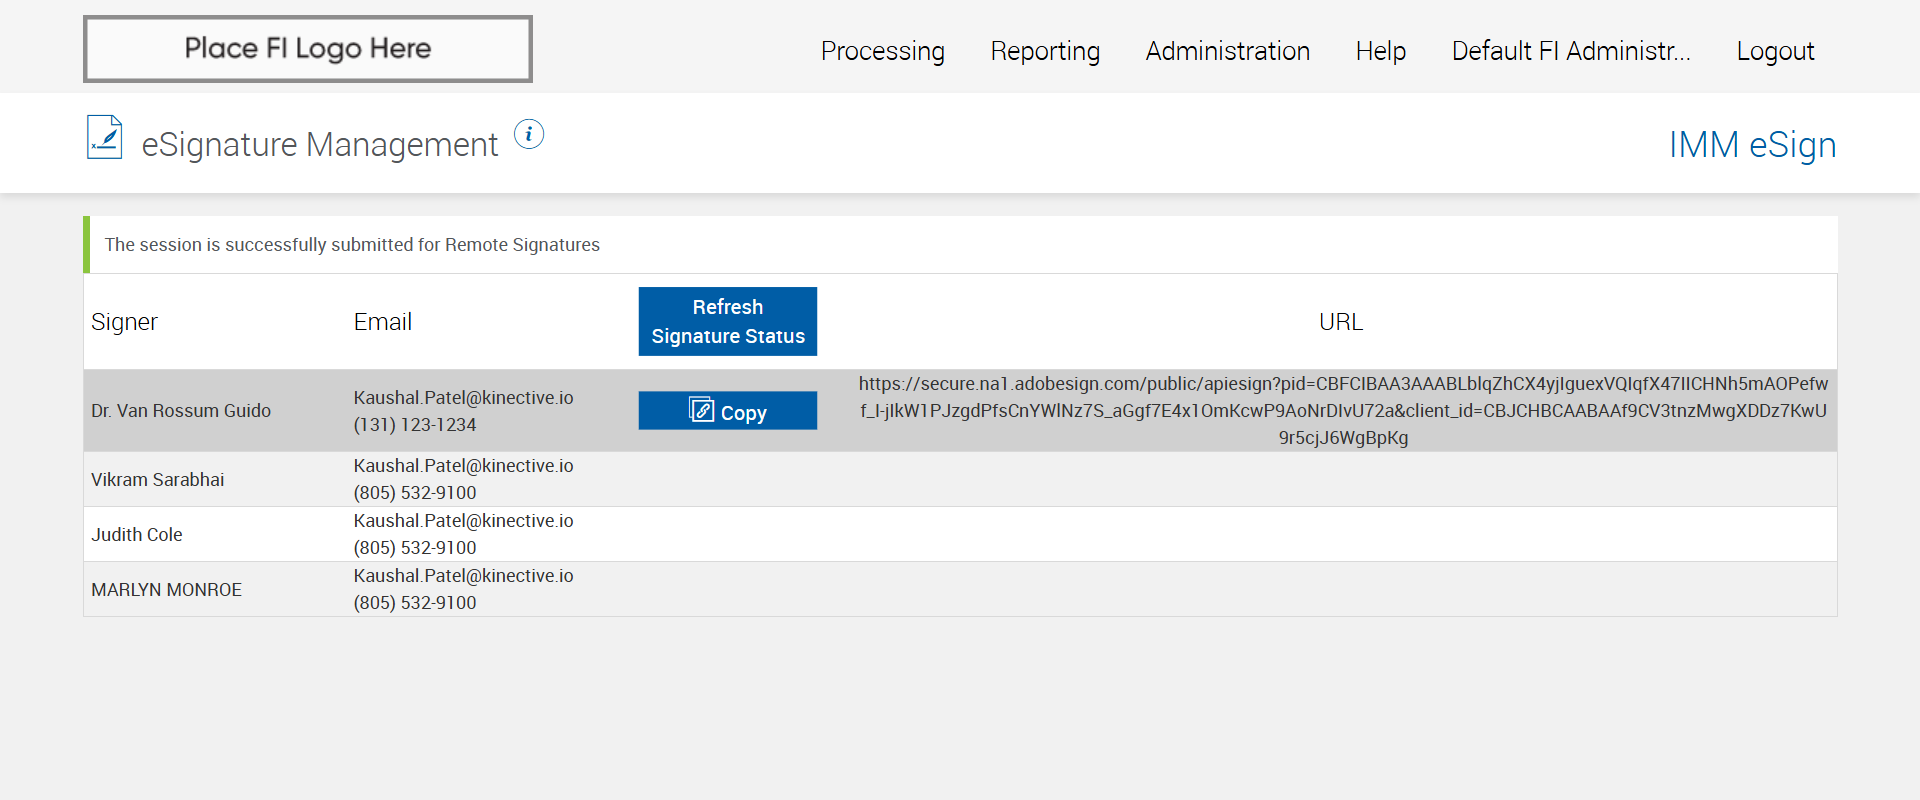Expand the Default FI Administr... user menu
This screenshot has width=1920, height=800.
pos(1570,51)
